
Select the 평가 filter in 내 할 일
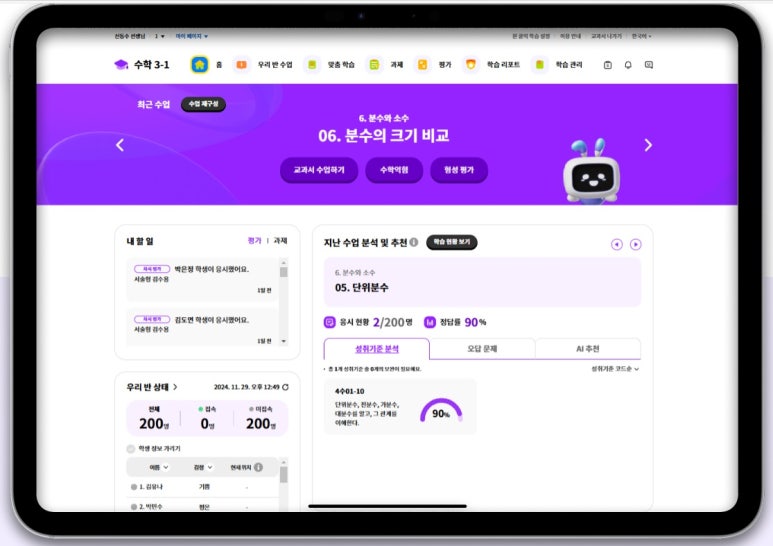(x=254, y=241)
